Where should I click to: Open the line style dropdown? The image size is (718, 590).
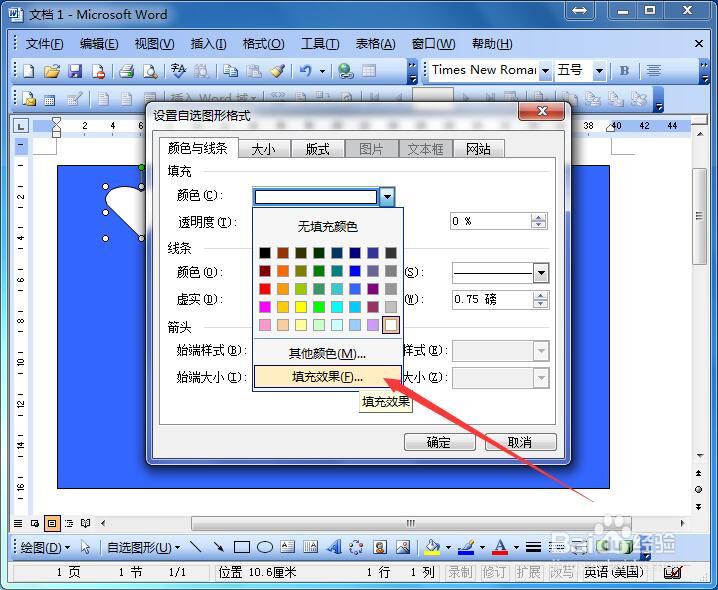[x=541, y=273]
